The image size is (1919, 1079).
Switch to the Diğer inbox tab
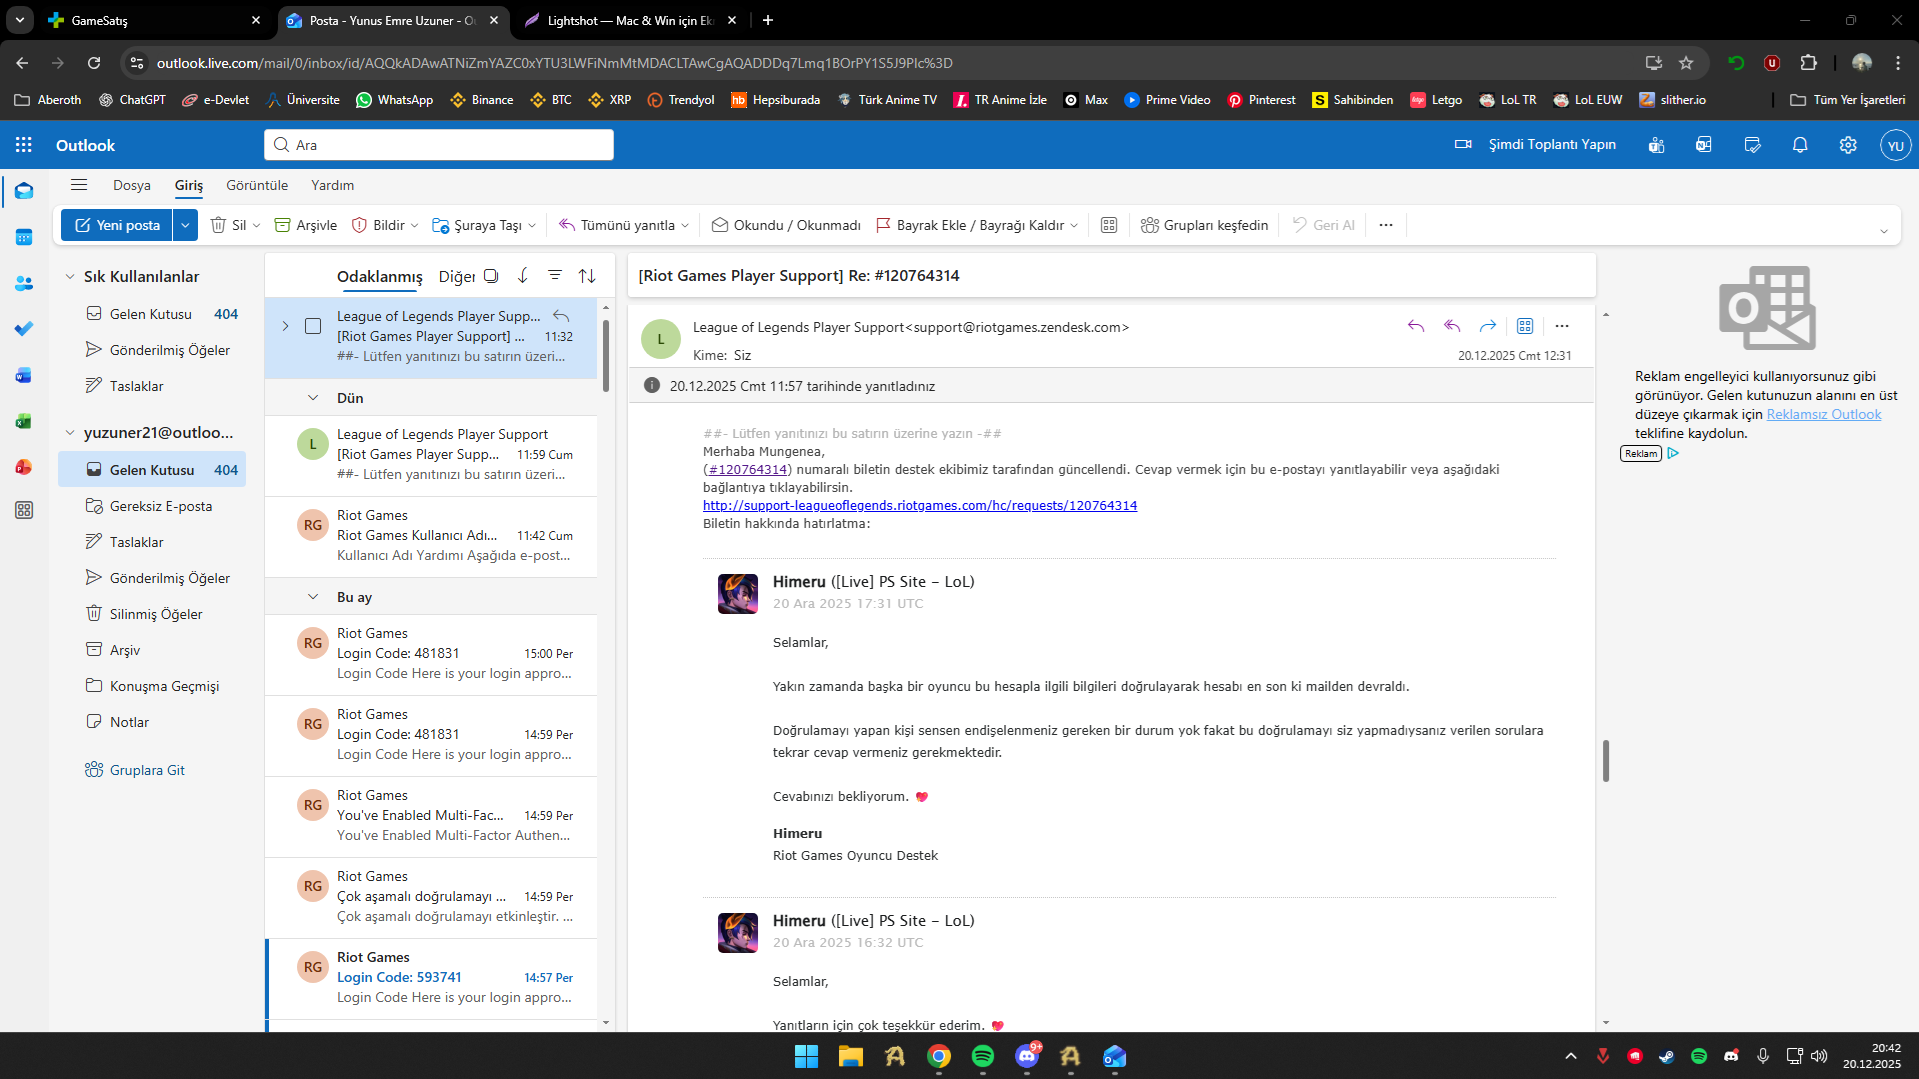pos(457,276)
